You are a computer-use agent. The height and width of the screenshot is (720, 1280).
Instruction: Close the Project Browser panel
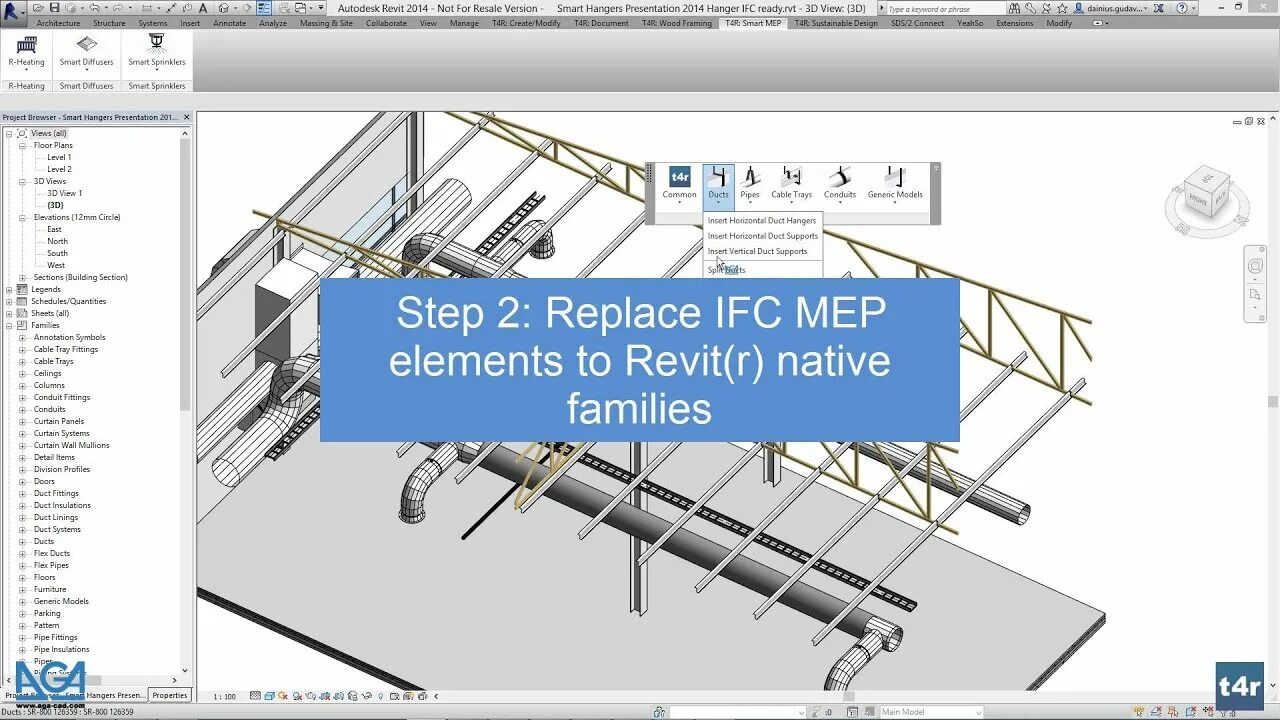tap(186, 117)
